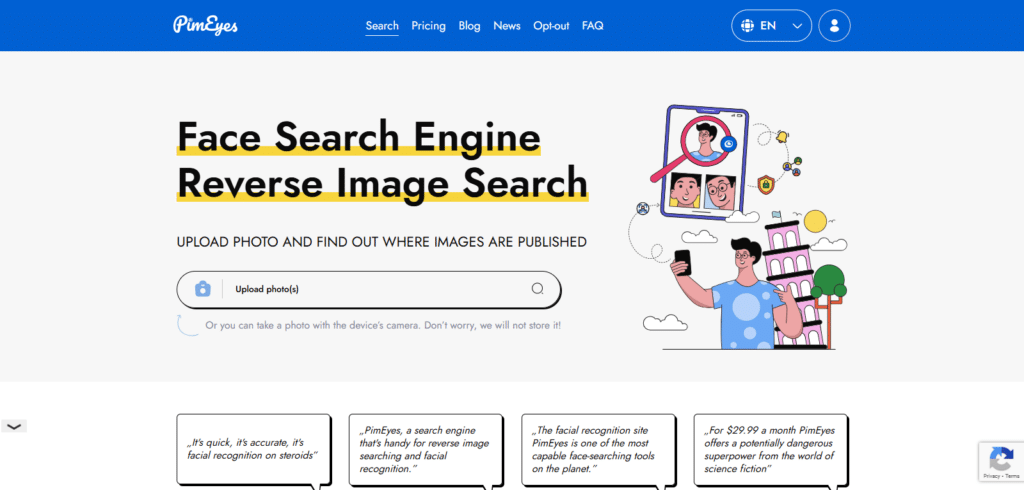Click the 'UPLOAD PHOTO AND FIND OUT' subtitle
Image resolution: width=1024 pixels, height=490 pixels.
point(382,242)
